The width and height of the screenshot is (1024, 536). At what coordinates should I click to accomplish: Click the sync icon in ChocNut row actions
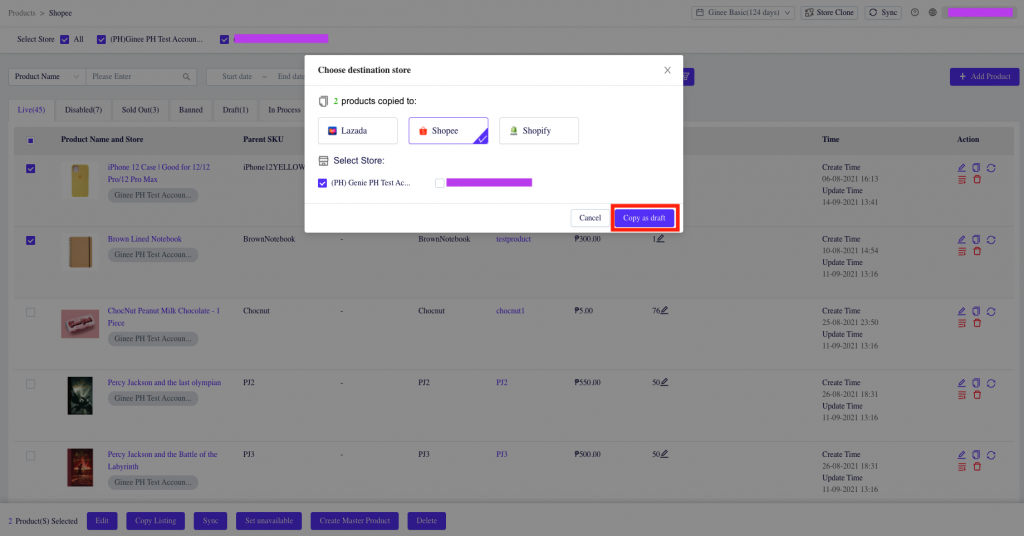(x=991, y=311)
